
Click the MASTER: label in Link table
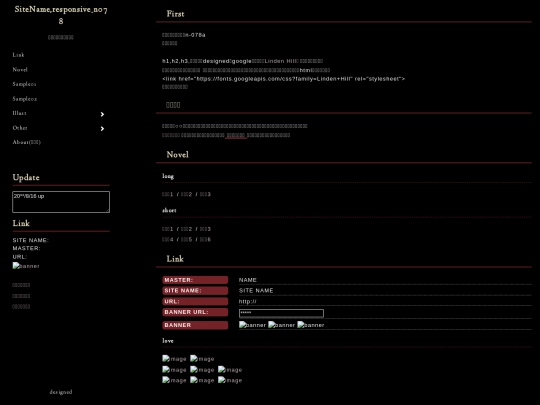[195, 280]
